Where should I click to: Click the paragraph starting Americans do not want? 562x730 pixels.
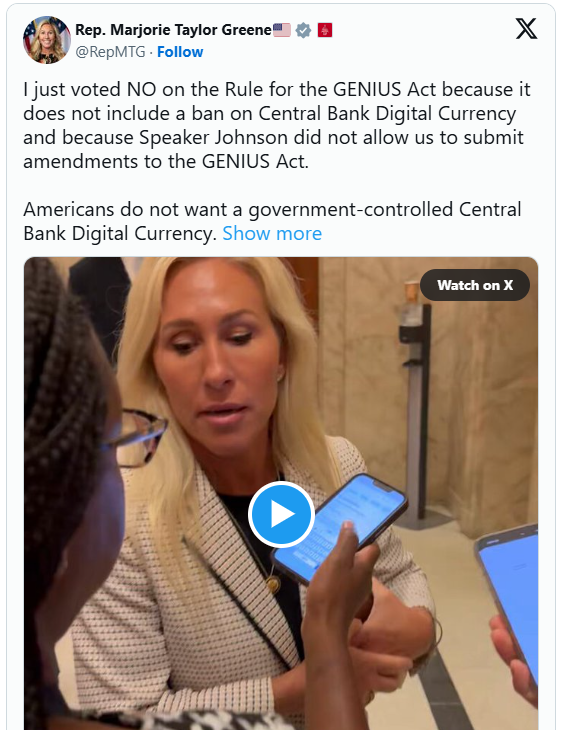tap(272, 221)
